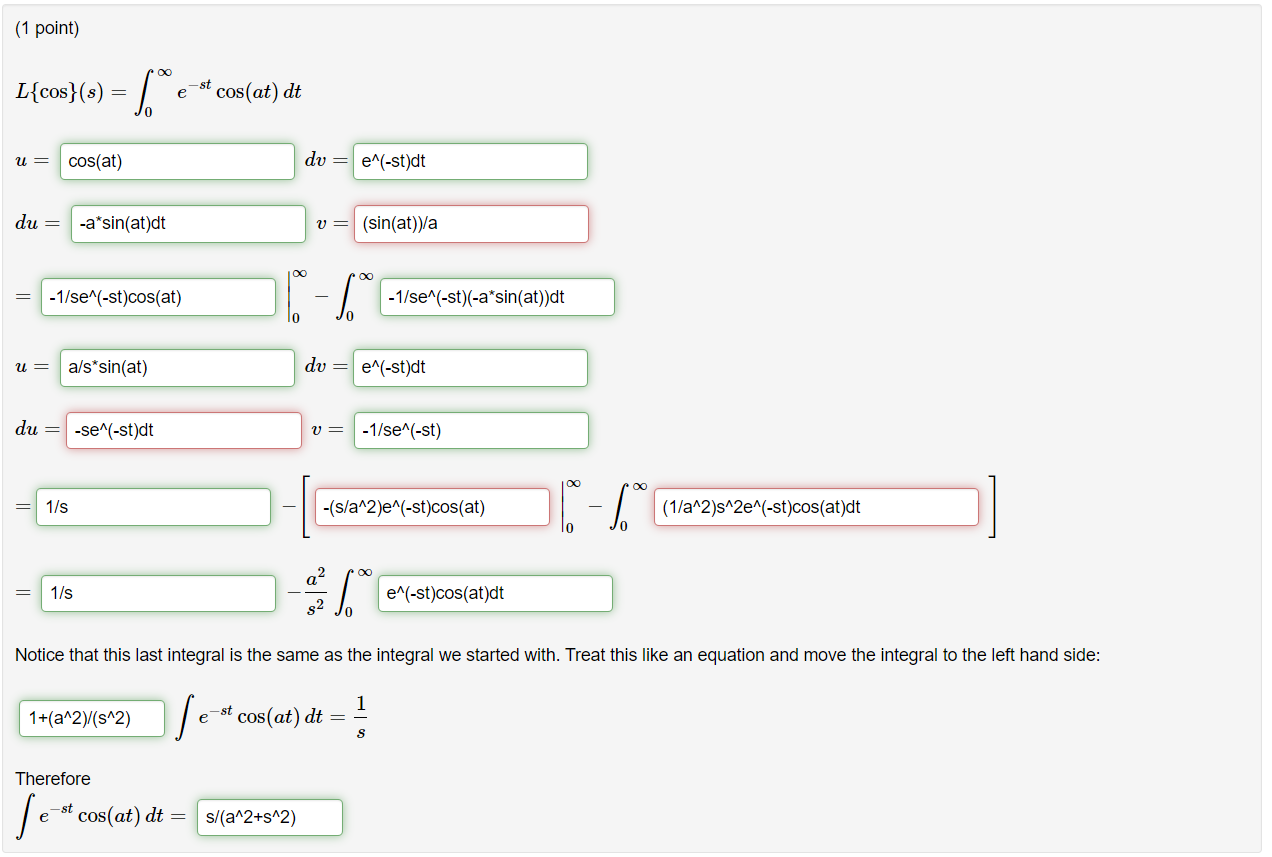Click the (1/a^2)s^2e^(-st)cos(at)dt integrand box
The height and width of the screenshot is (857, 1272).
816,507
